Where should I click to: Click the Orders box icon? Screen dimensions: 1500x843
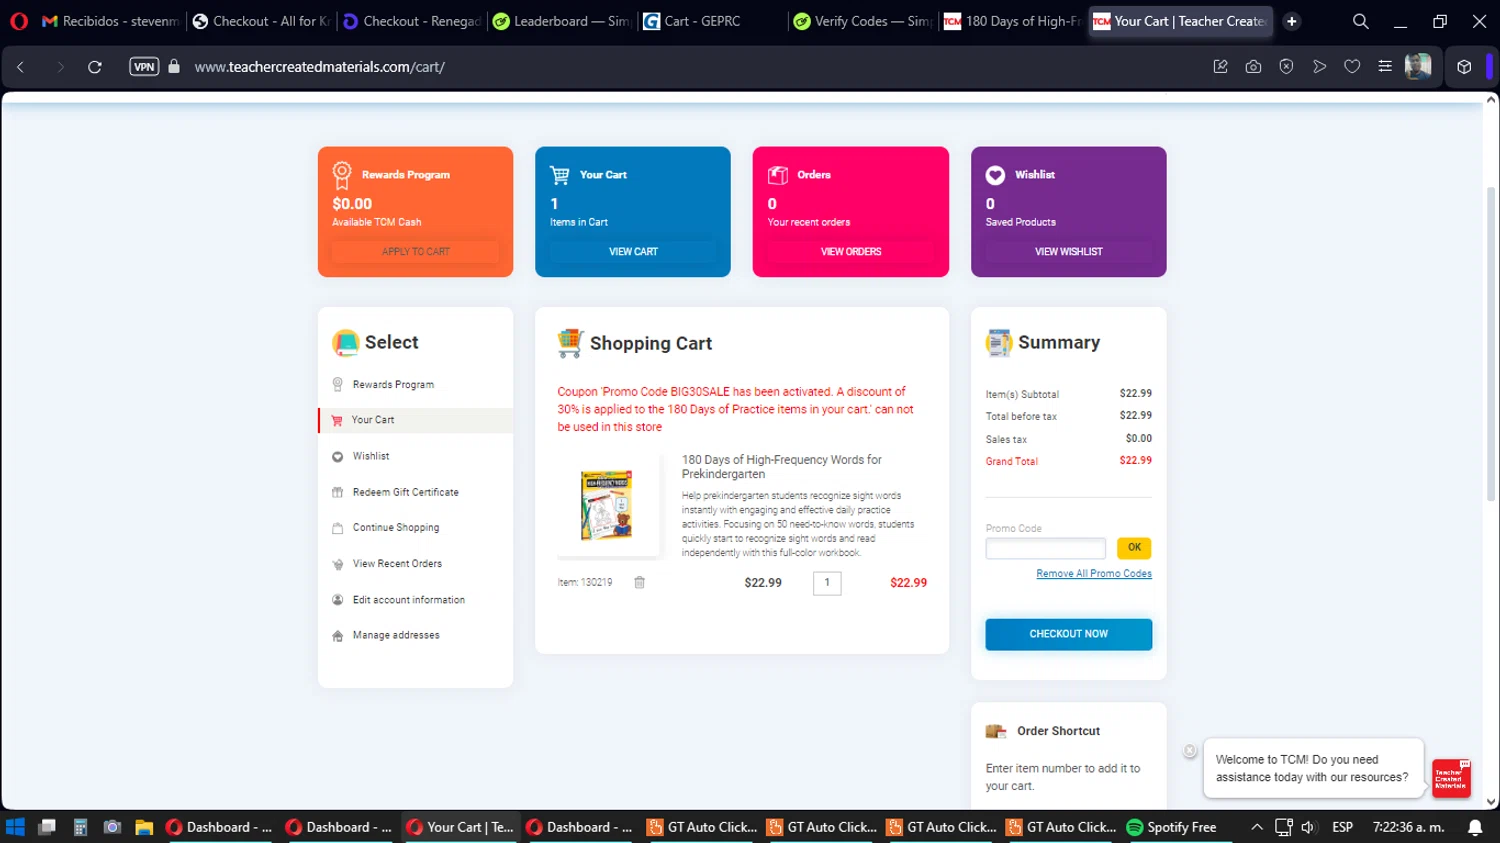pos(778,175)
